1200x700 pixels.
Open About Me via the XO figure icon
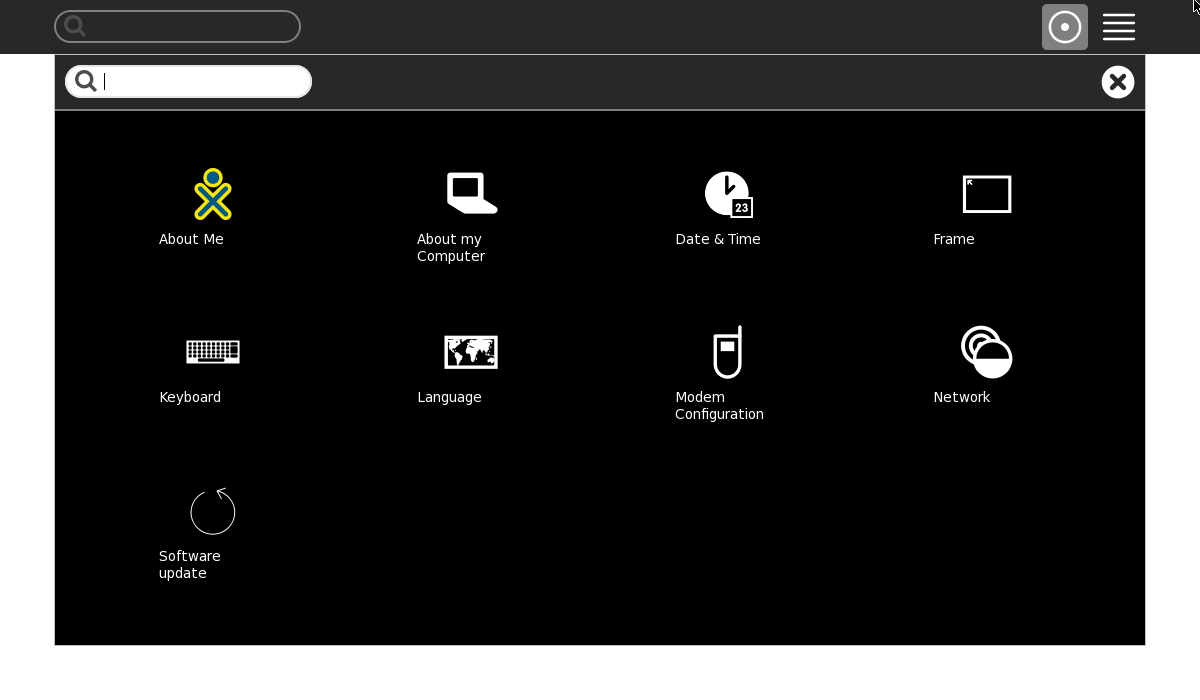[212, 194]
